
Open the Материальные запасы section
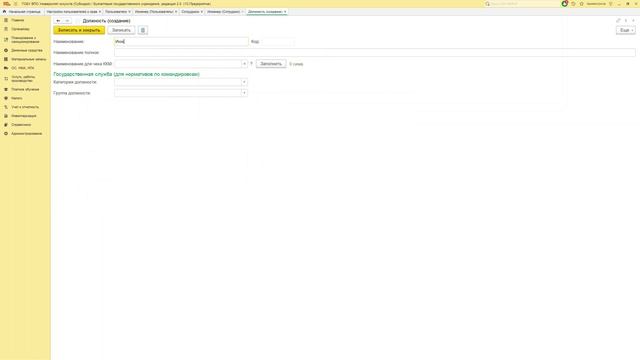point(29,59)
